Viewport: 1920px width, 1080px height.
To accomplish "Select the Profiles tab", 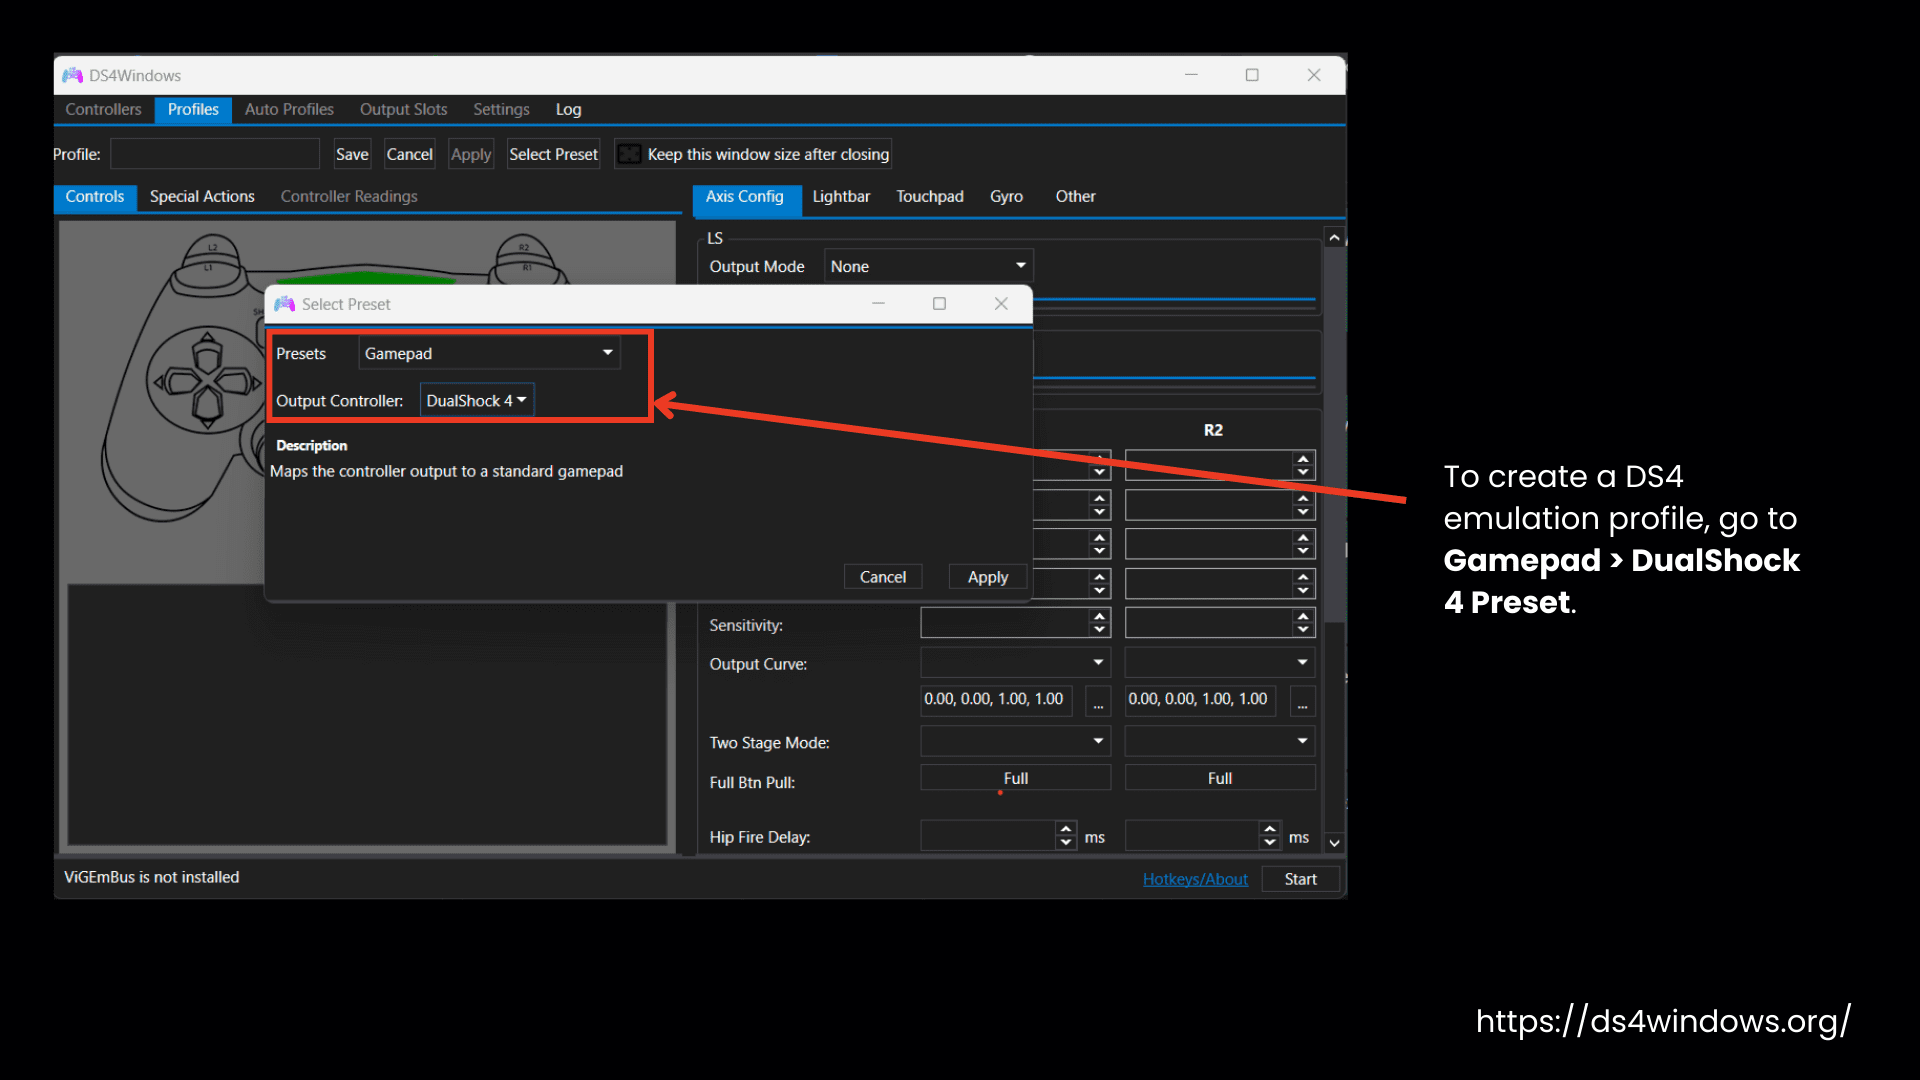I will tap(193, 109).
